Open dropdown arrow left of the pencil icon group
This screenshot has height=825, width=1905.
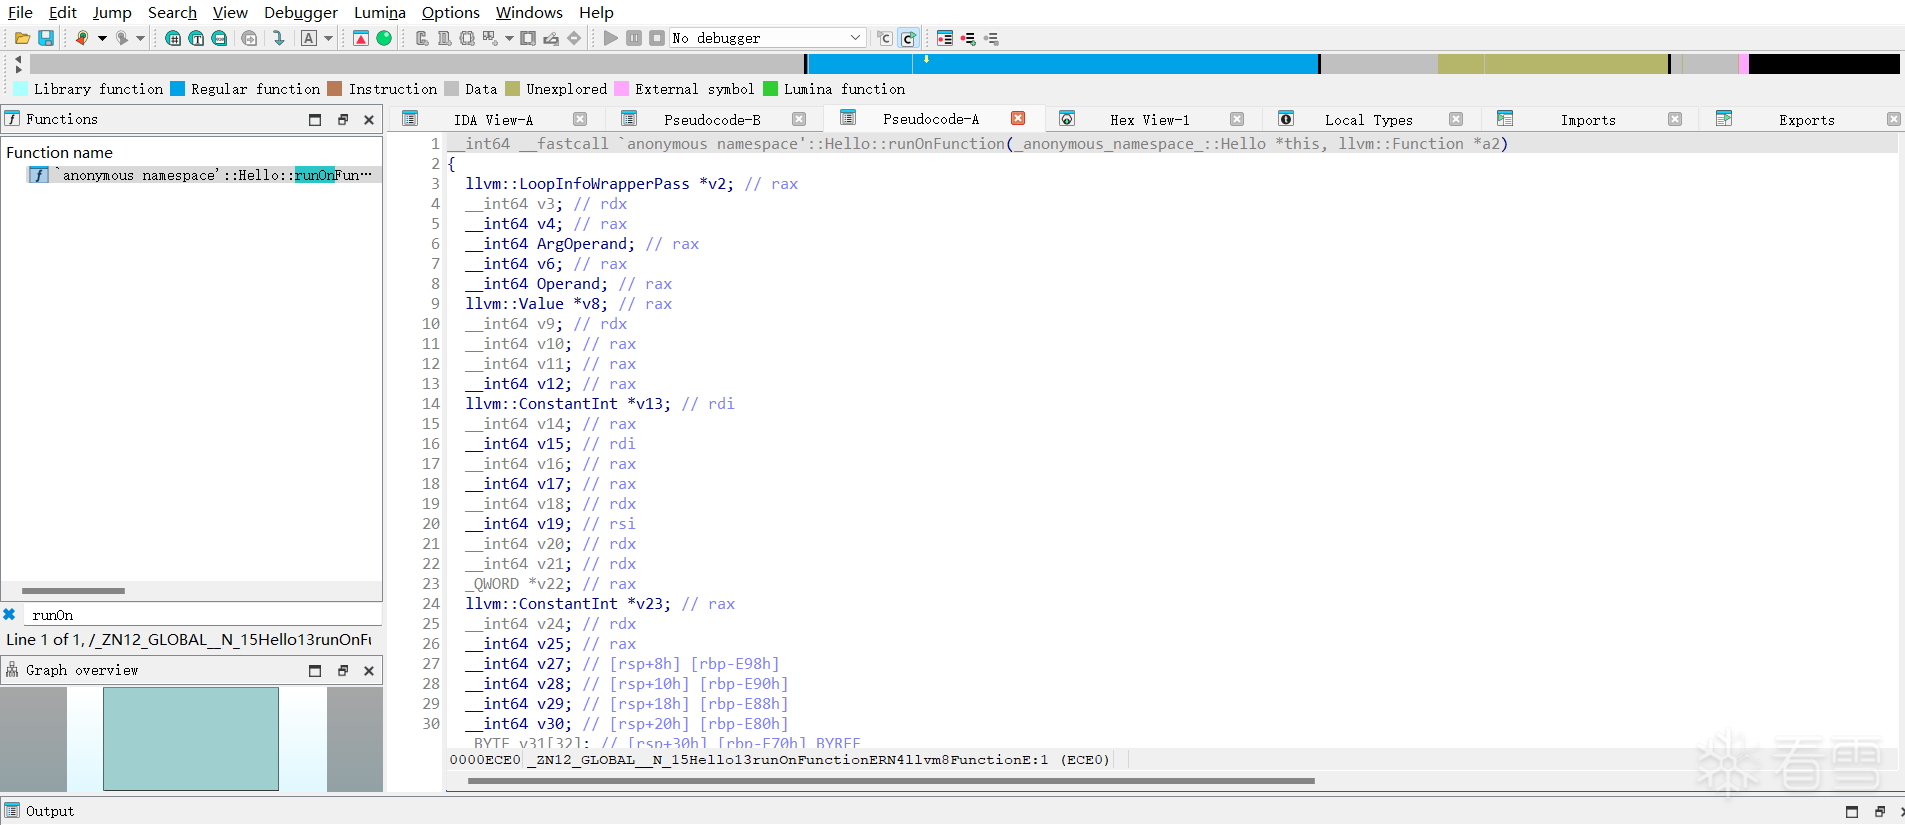(509, 38)
